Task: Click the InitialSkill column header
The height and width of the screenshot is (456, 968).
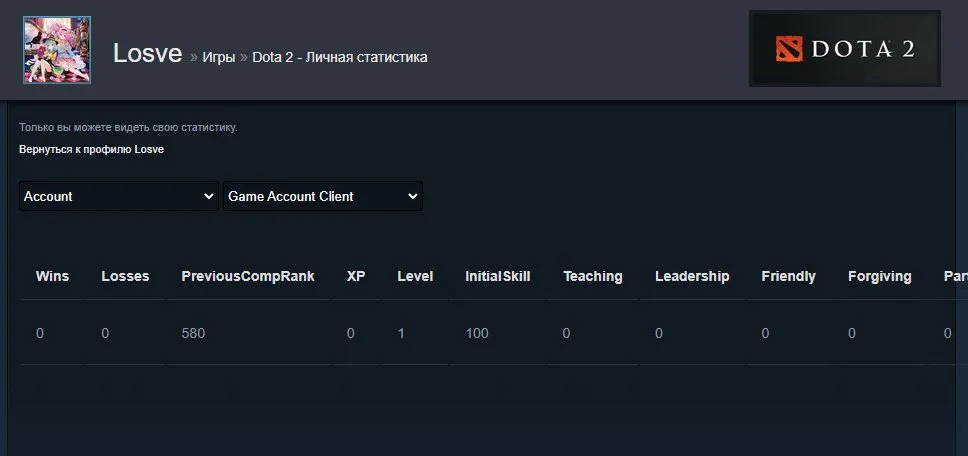Action: click(498, 276)
